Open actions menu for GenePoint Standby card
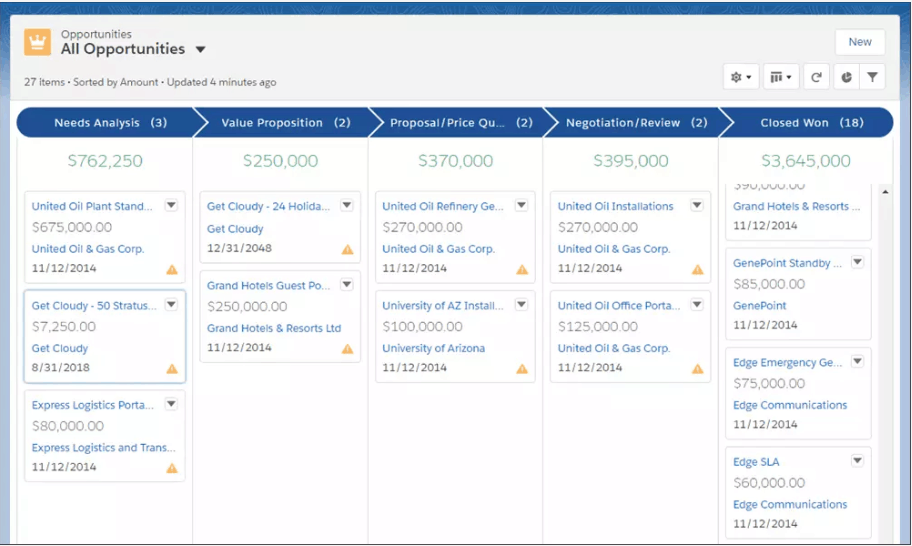The image size is (912, 546). [x=857, y=262]
